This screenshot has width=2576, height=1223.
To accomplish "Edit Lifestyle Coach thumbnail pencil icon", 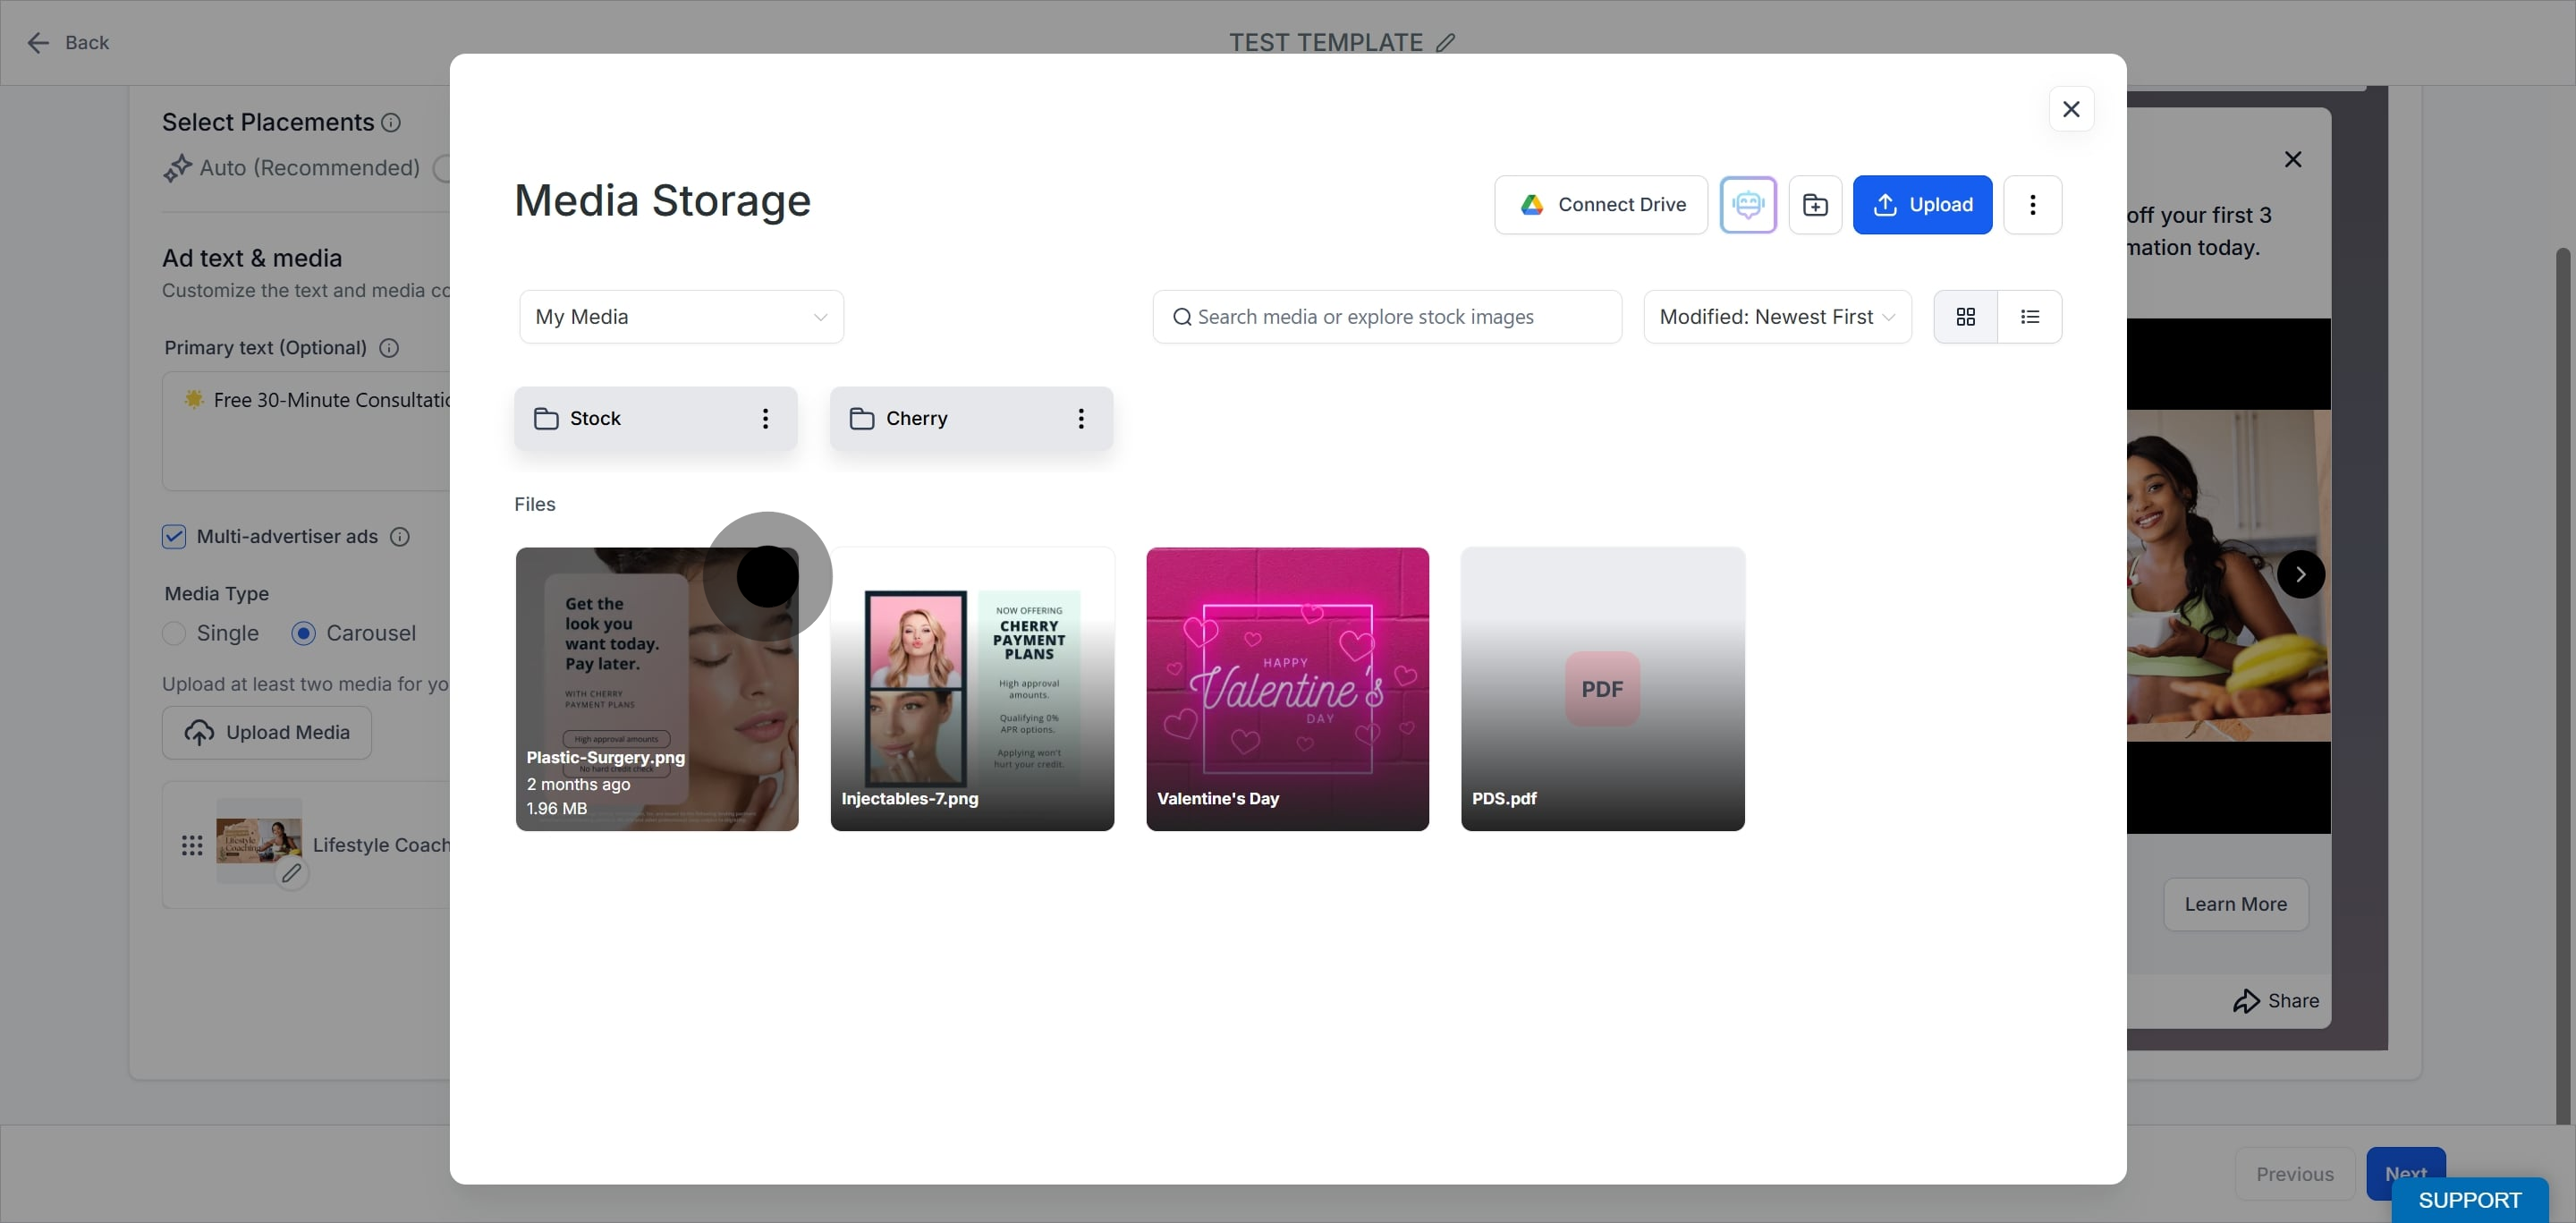I will click(x=291, y=873).
